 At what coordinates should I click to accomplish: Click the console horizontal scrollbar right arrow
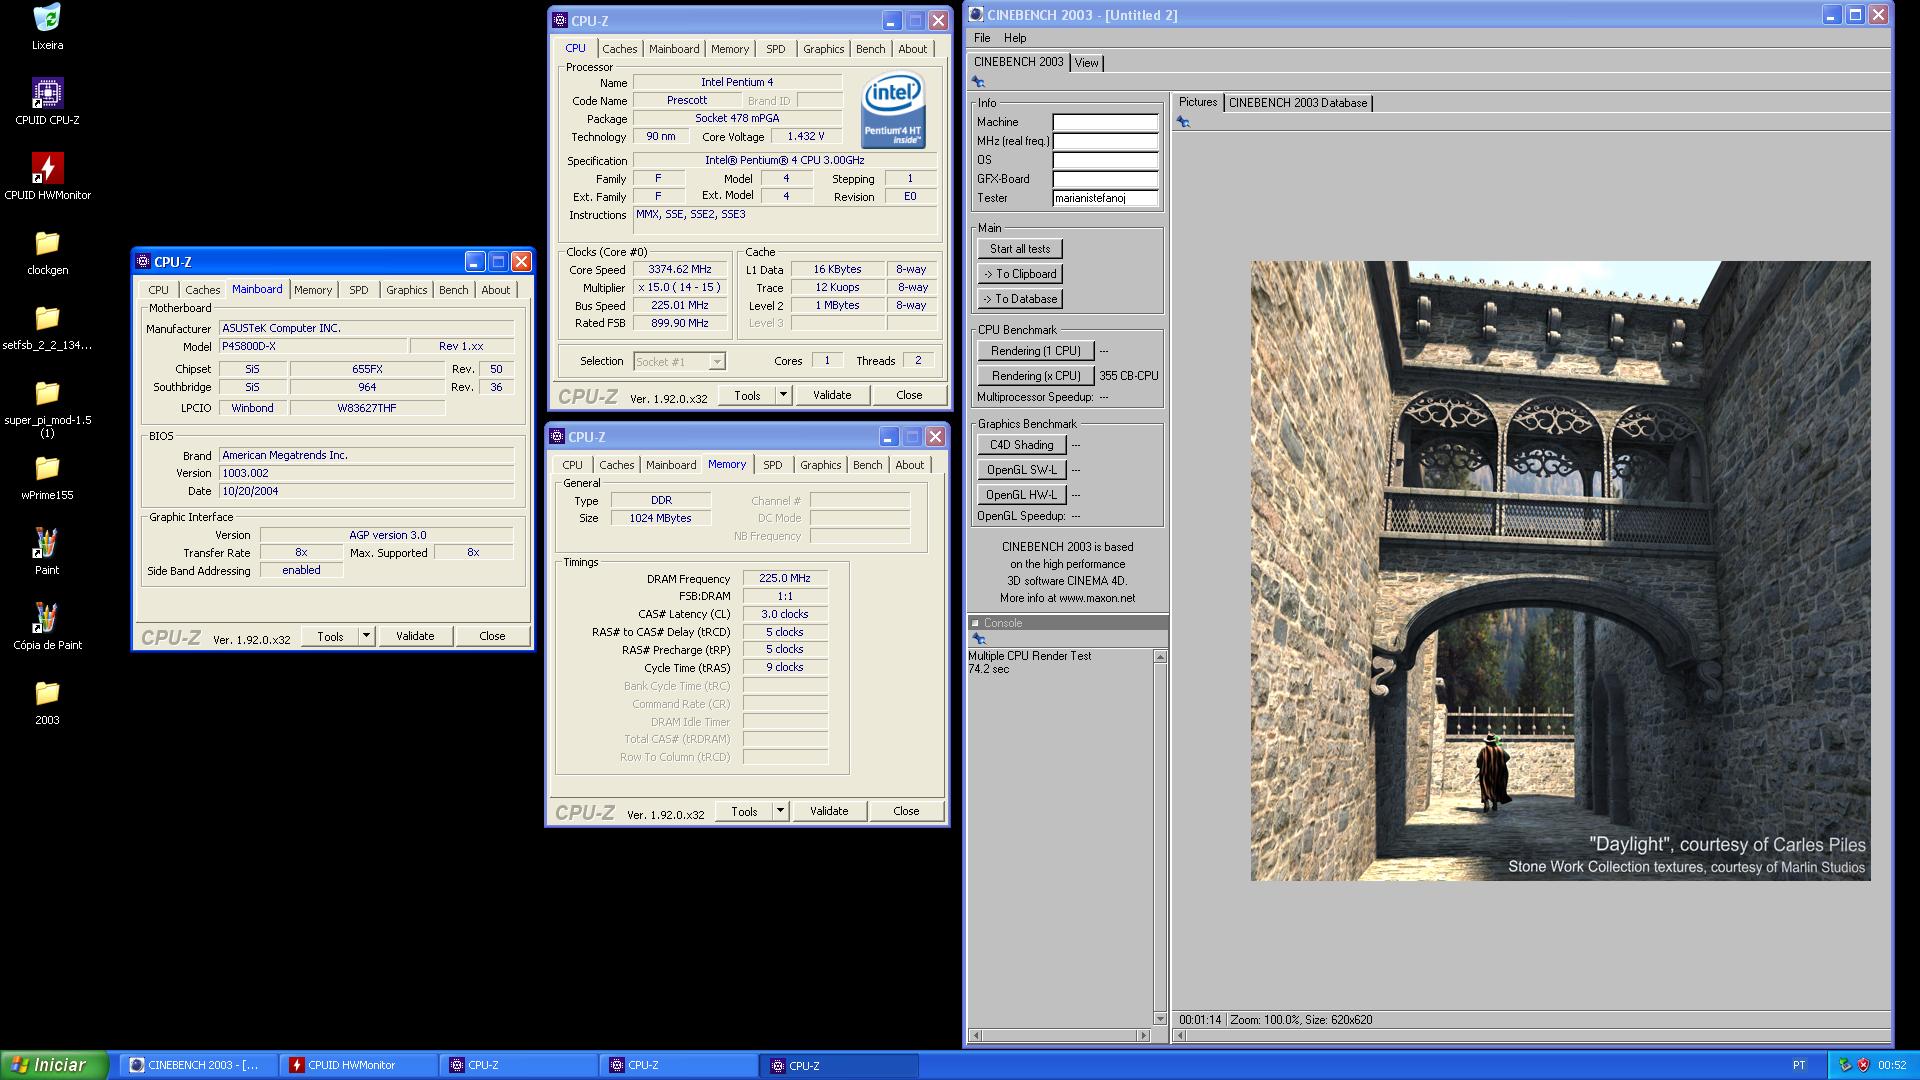coord(1144,1036)
